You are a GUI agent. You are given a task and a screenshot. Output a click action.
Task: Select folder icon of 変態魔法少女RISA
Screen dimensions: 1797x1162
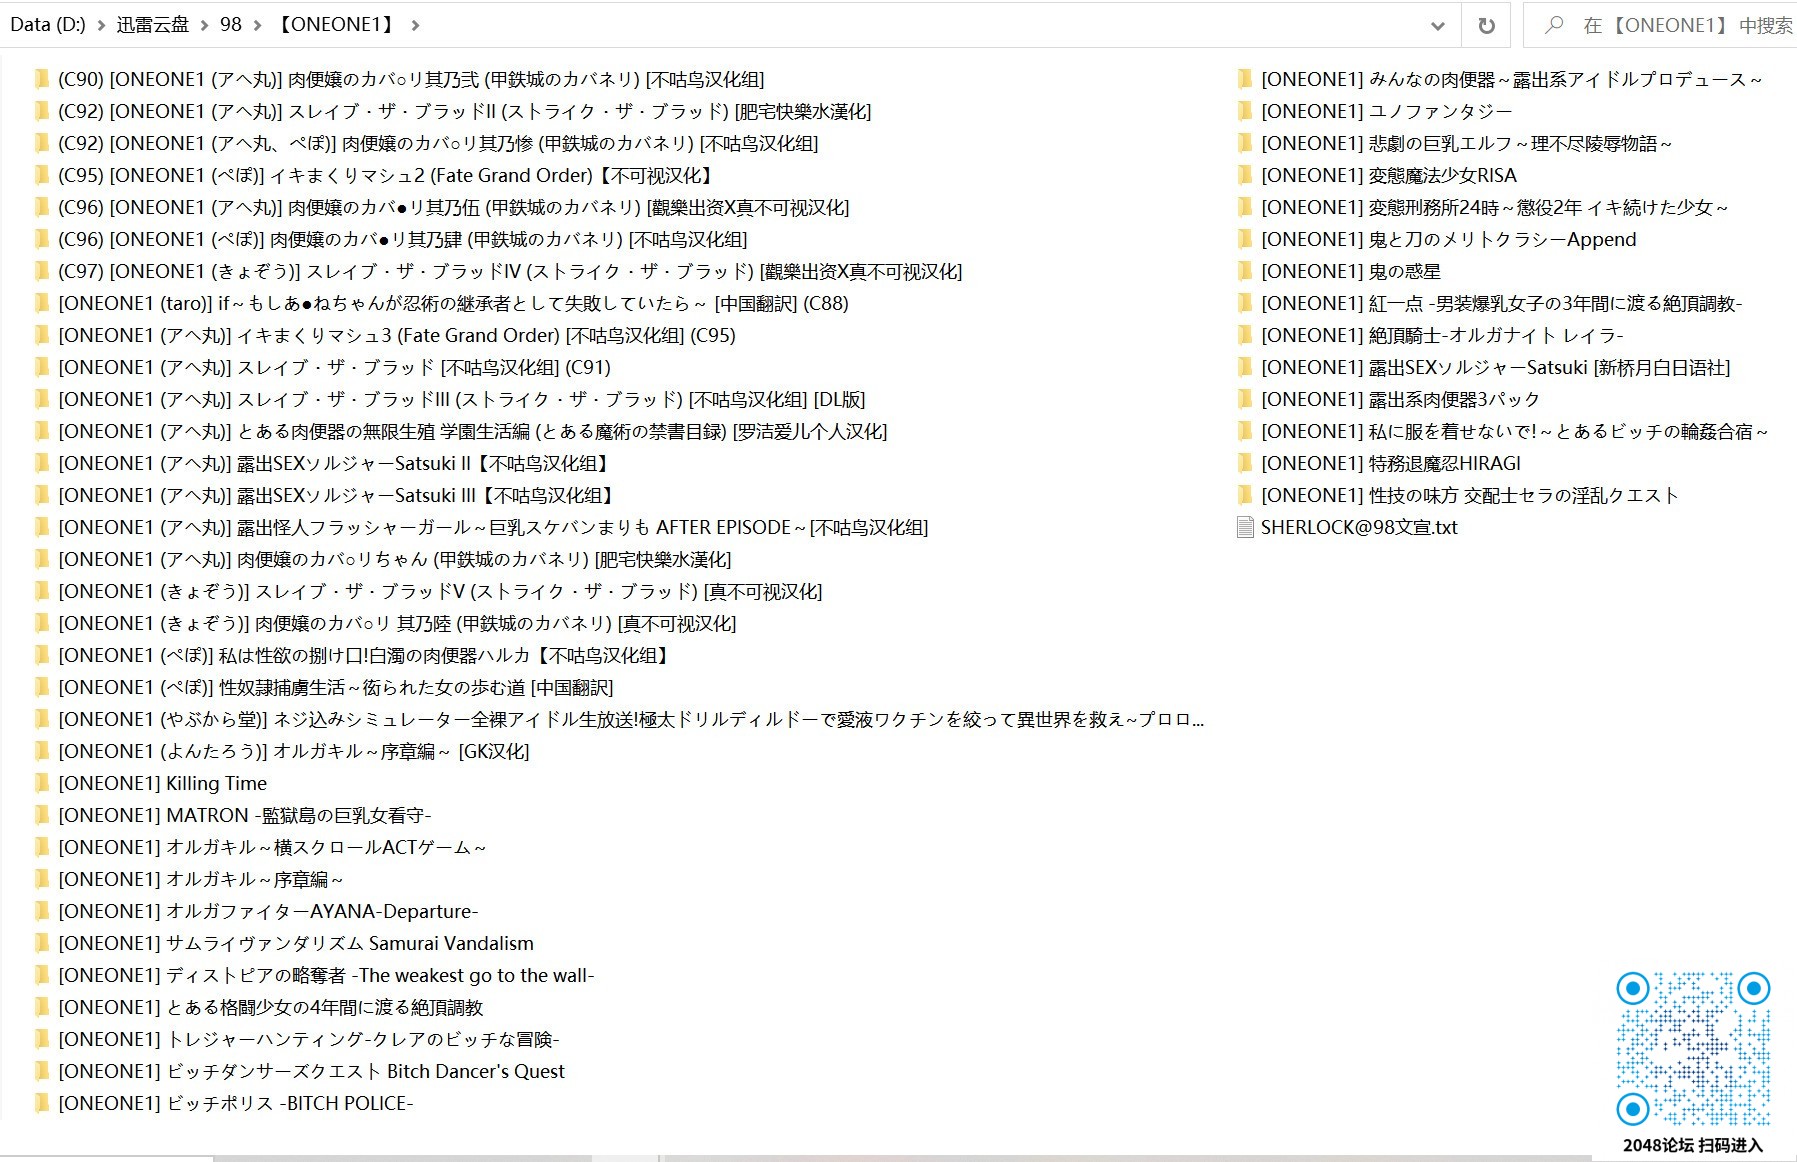pyautogui.click(x=1244, y=175)
